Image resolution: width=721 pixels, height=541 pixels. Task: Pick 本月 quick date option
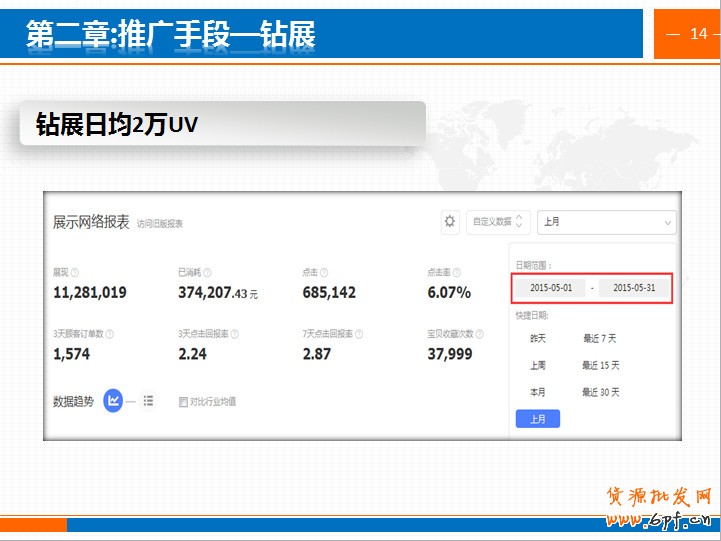[538, 392]
